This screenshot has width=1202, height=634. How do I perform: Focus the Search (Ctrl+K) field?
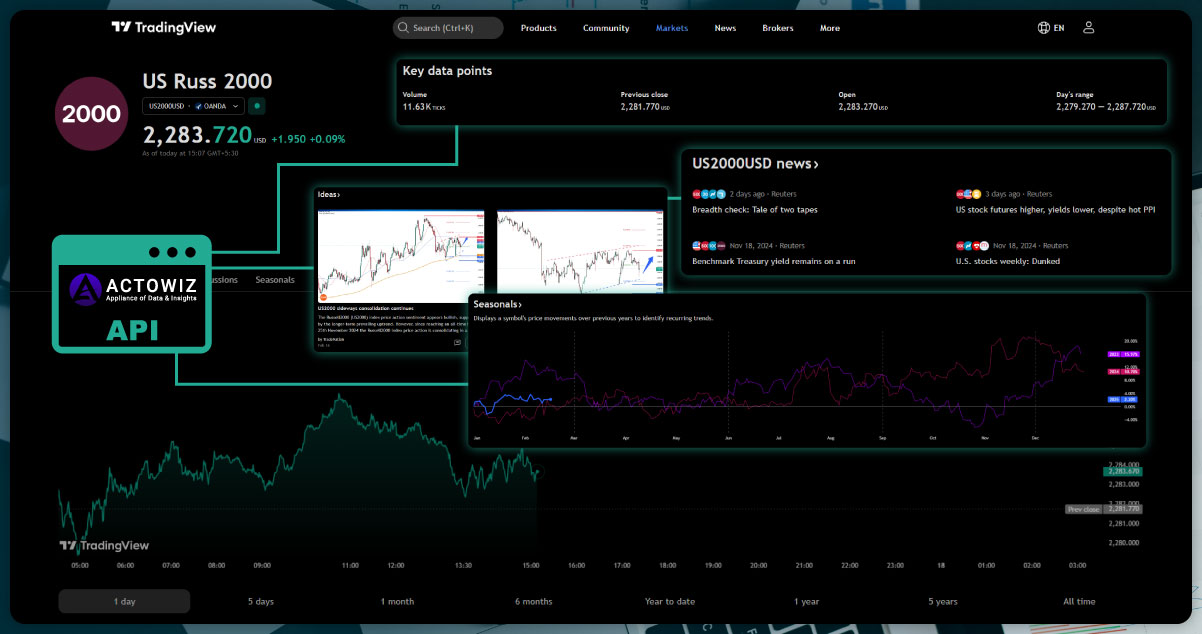point(448,28)
